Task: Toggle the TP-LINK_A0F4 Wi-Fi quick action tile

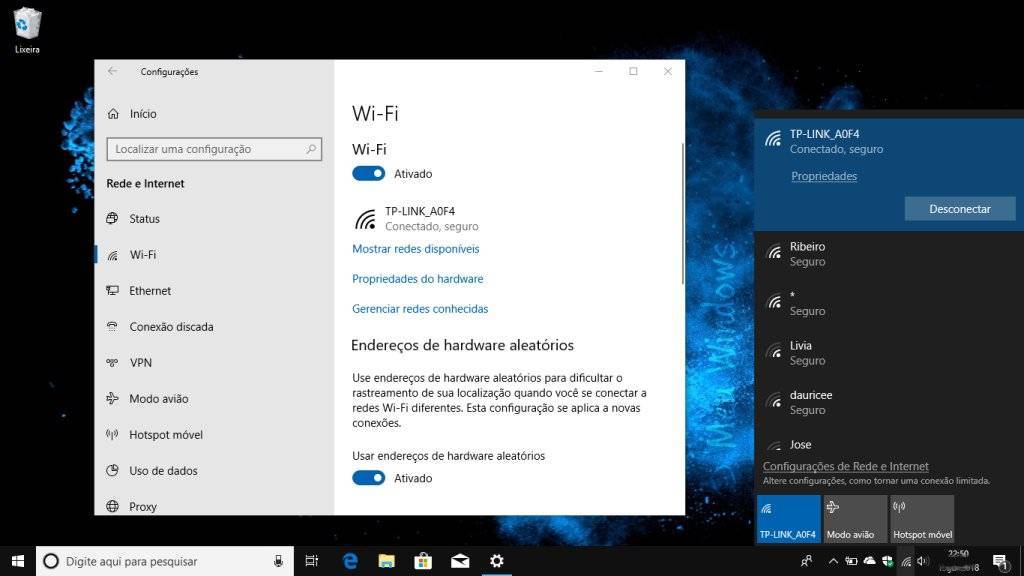Action: tap(788, 519)
